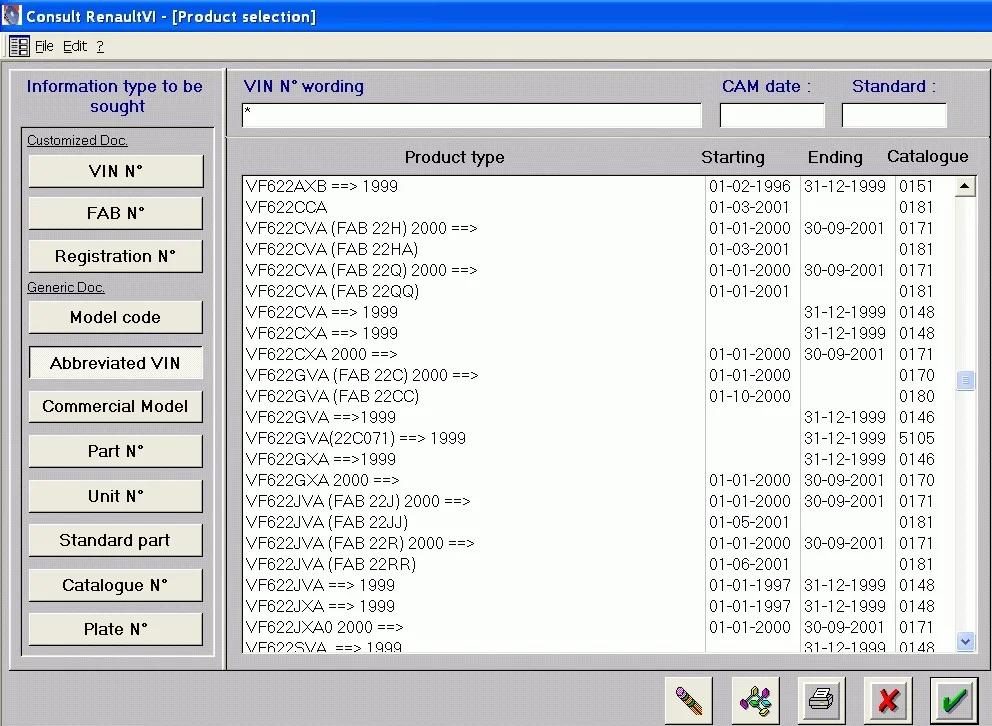
Task: Select the Abbreviated VIN search type
Action: (115, 363)
